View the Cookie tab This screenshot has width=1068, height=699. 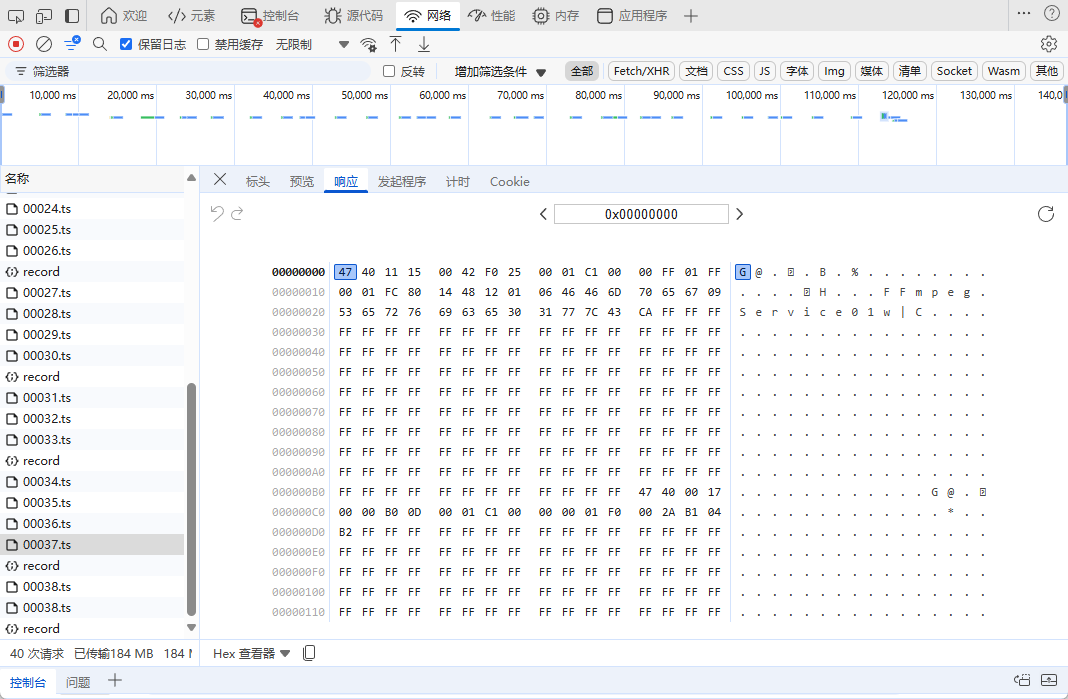click(509, 181)
